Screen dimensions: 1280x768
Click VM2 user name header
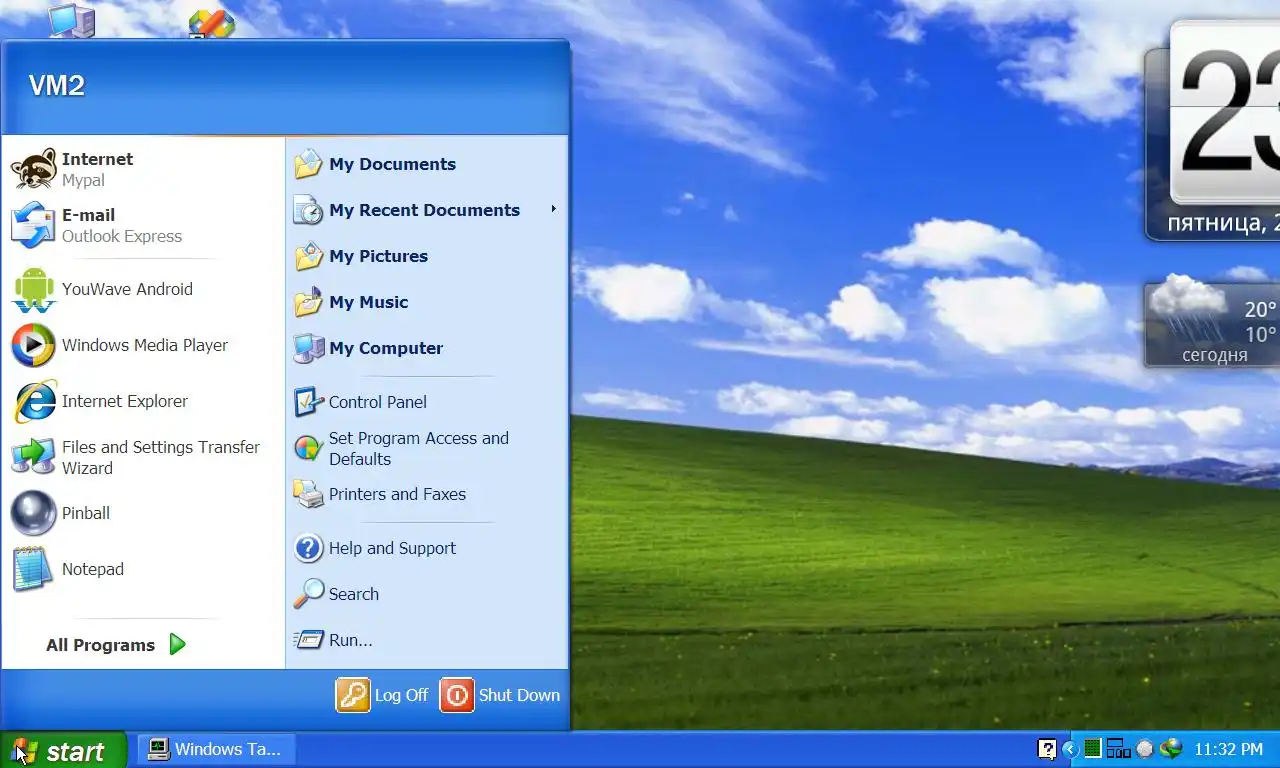(57, 86)
